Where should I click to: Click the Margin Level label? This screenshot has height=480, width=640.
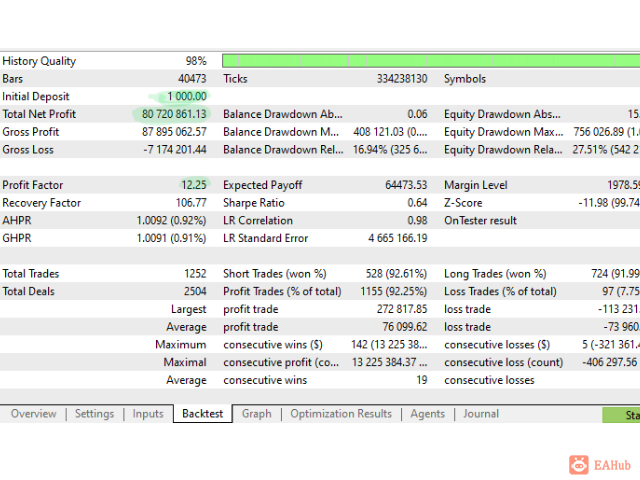point(476,185)
